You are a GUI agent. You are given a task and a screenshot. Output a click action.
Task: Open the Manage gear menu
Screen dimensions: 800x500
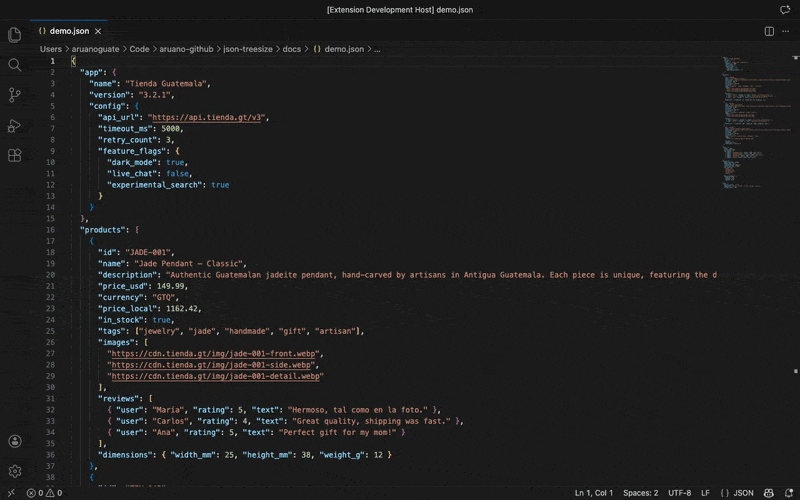15,471
